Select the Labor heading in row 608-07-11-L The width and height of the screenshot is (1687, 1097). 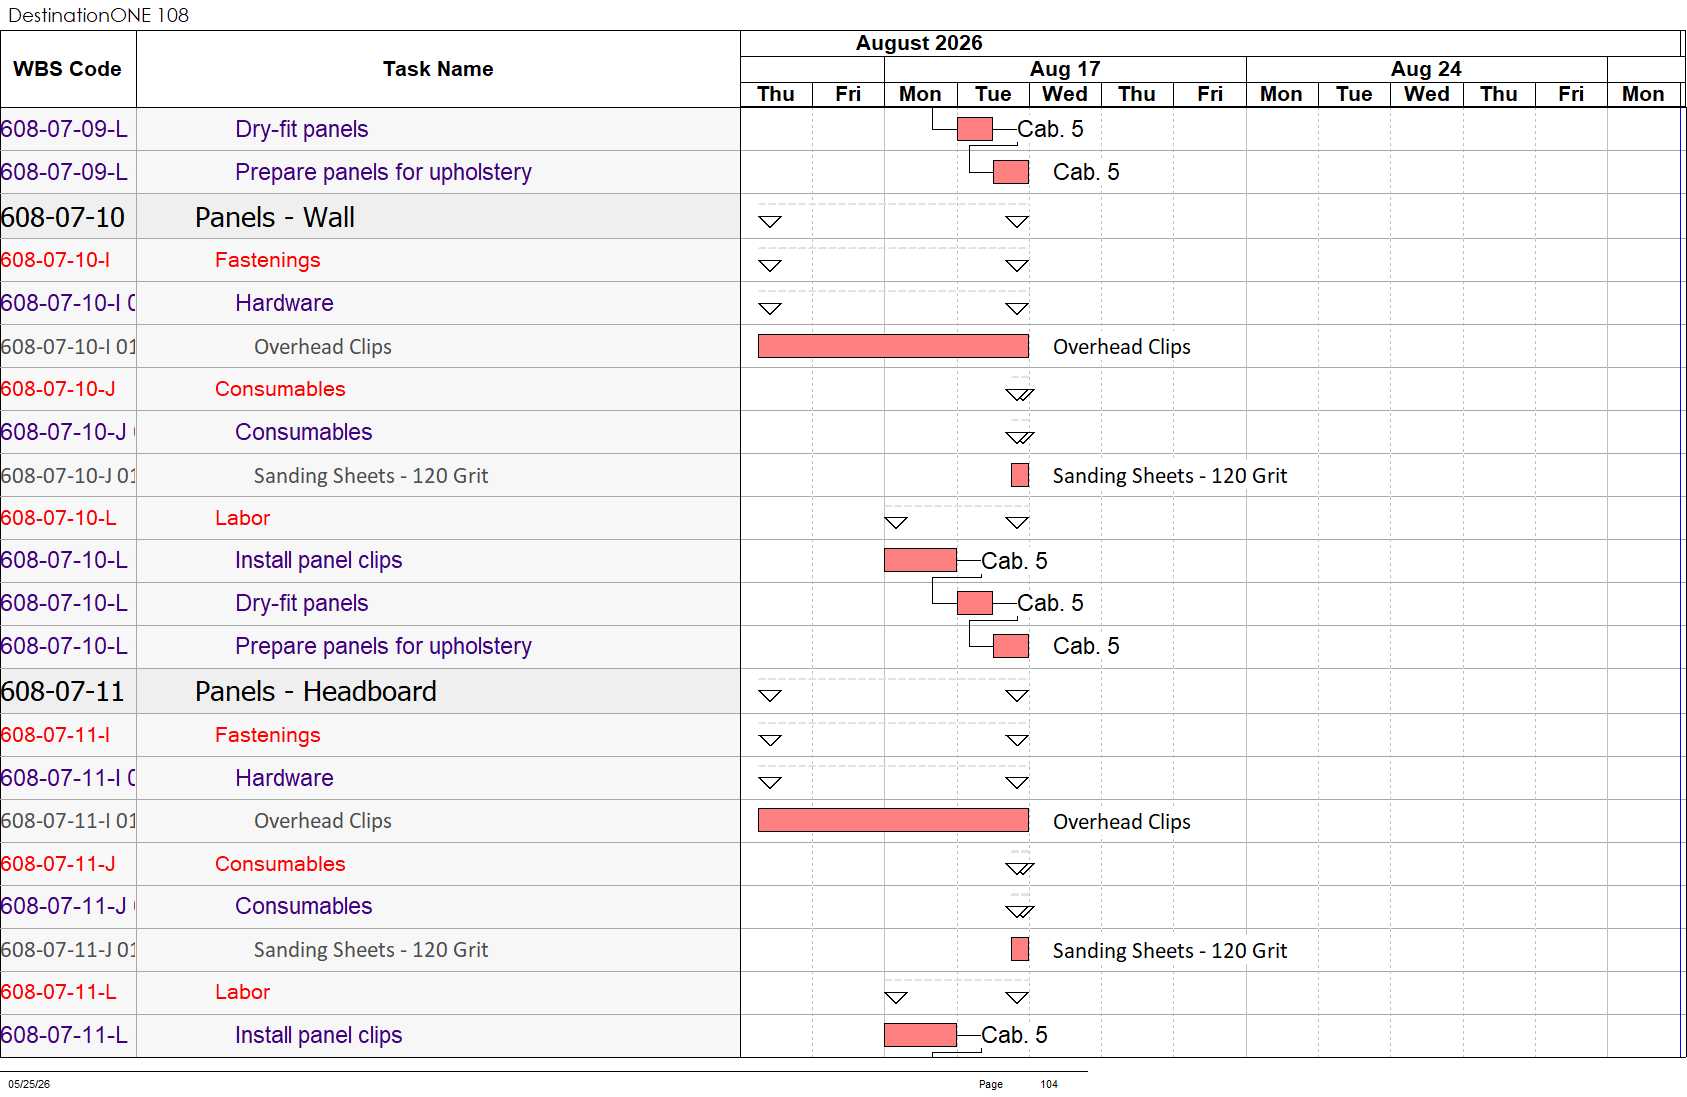[x=243, y=992]
